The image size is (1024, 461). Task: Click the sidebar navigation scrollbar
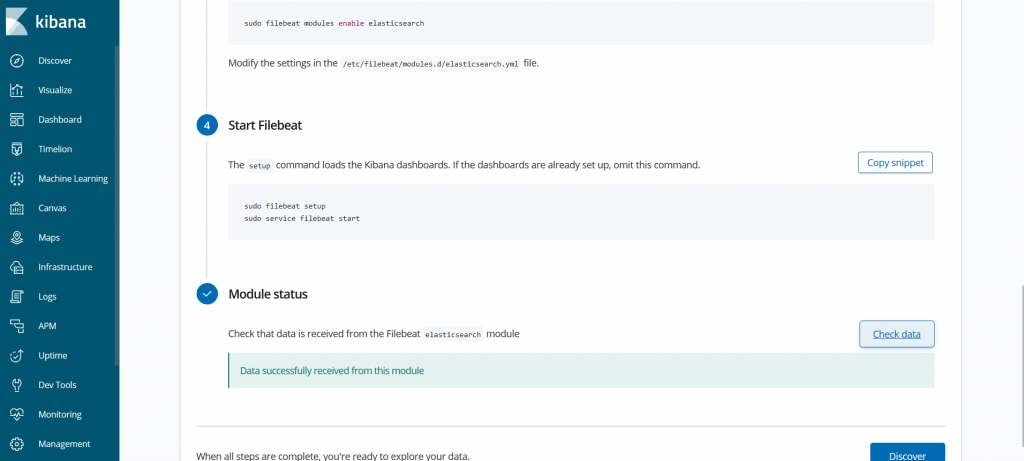[x=117, y=206]
